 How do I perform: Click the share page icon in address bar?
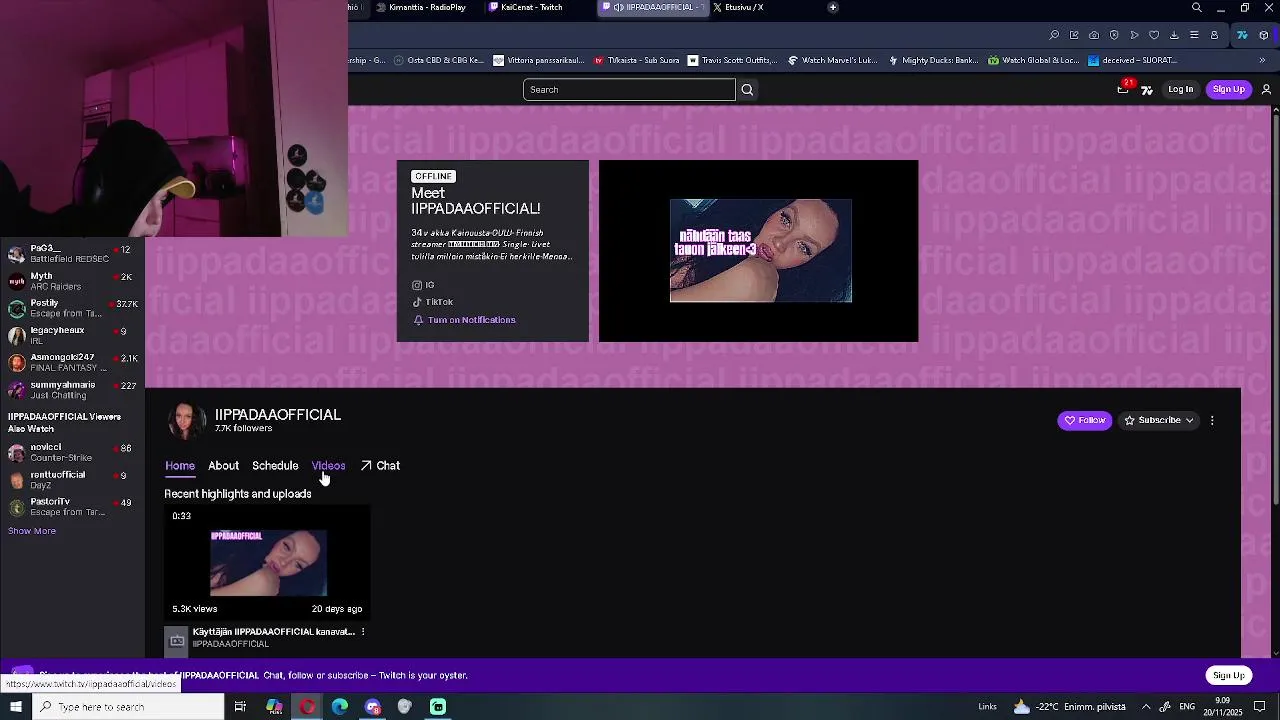click(1074, 35)
